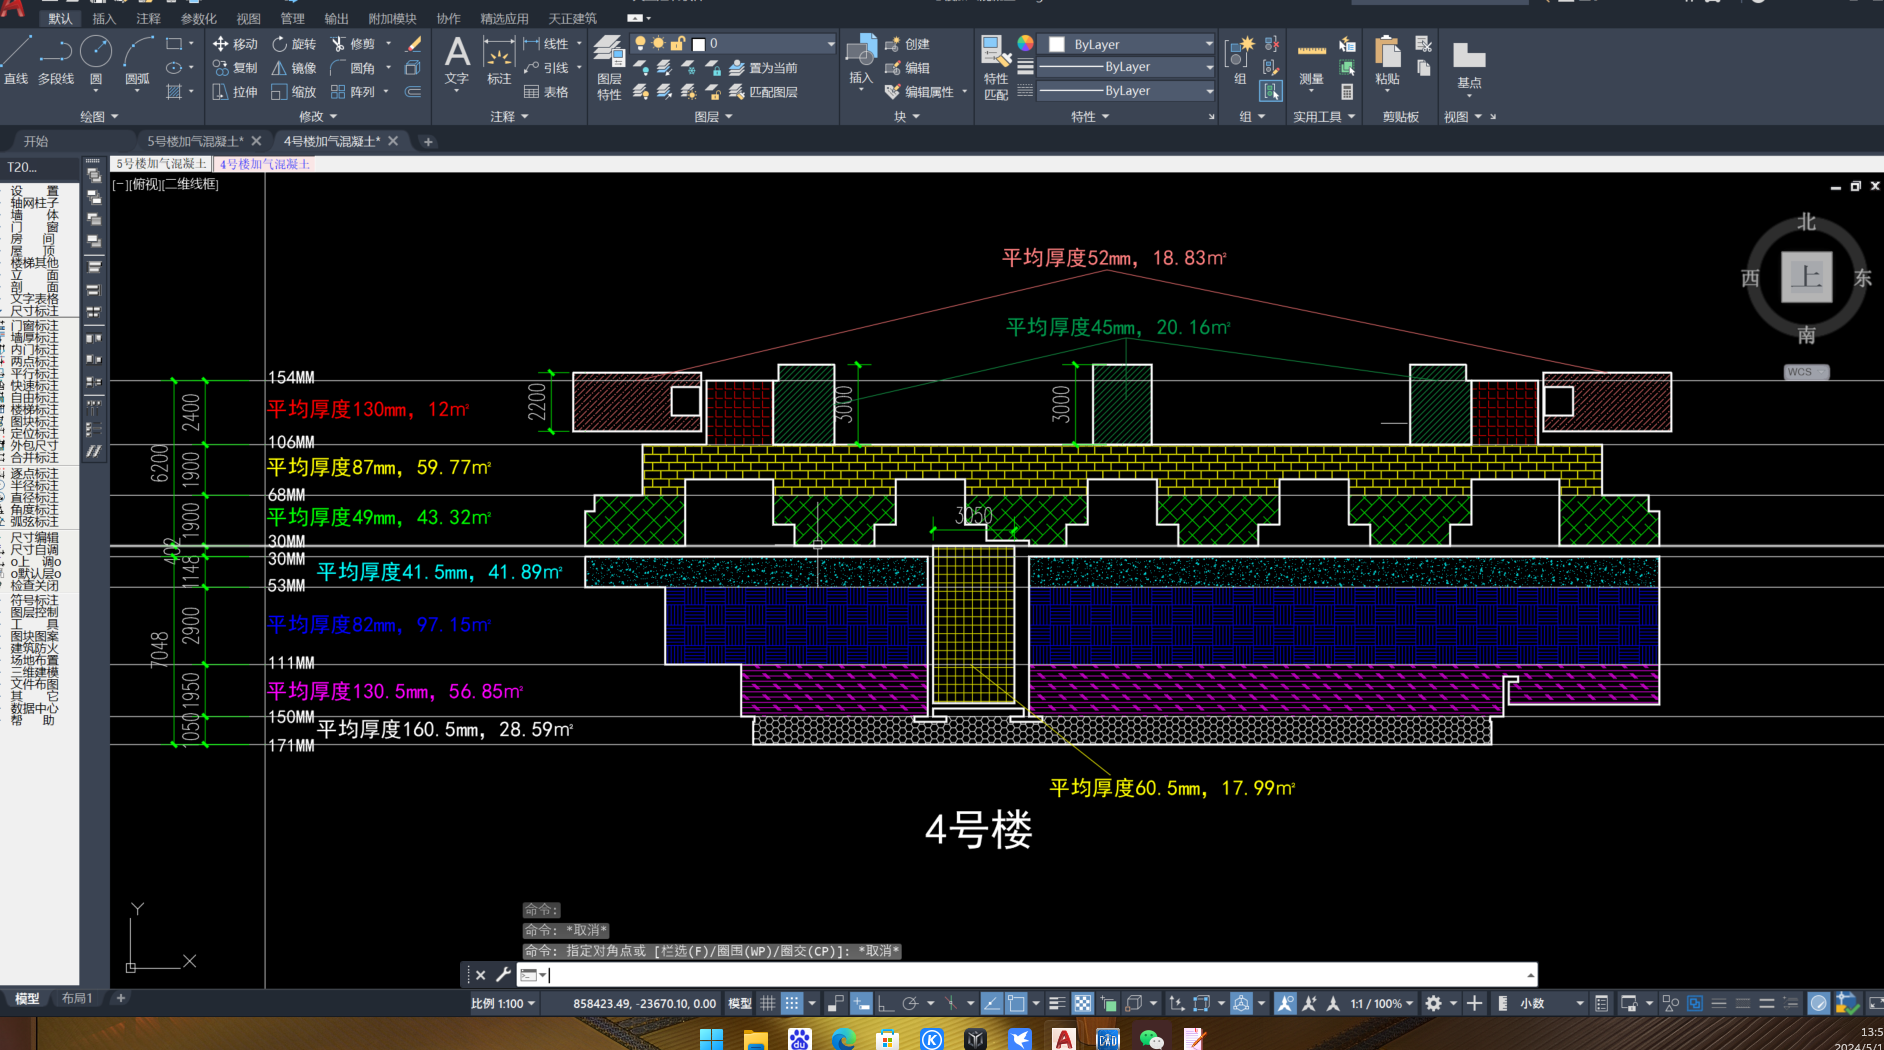Open the 小数 units dropdown

coord(1552,1003)
